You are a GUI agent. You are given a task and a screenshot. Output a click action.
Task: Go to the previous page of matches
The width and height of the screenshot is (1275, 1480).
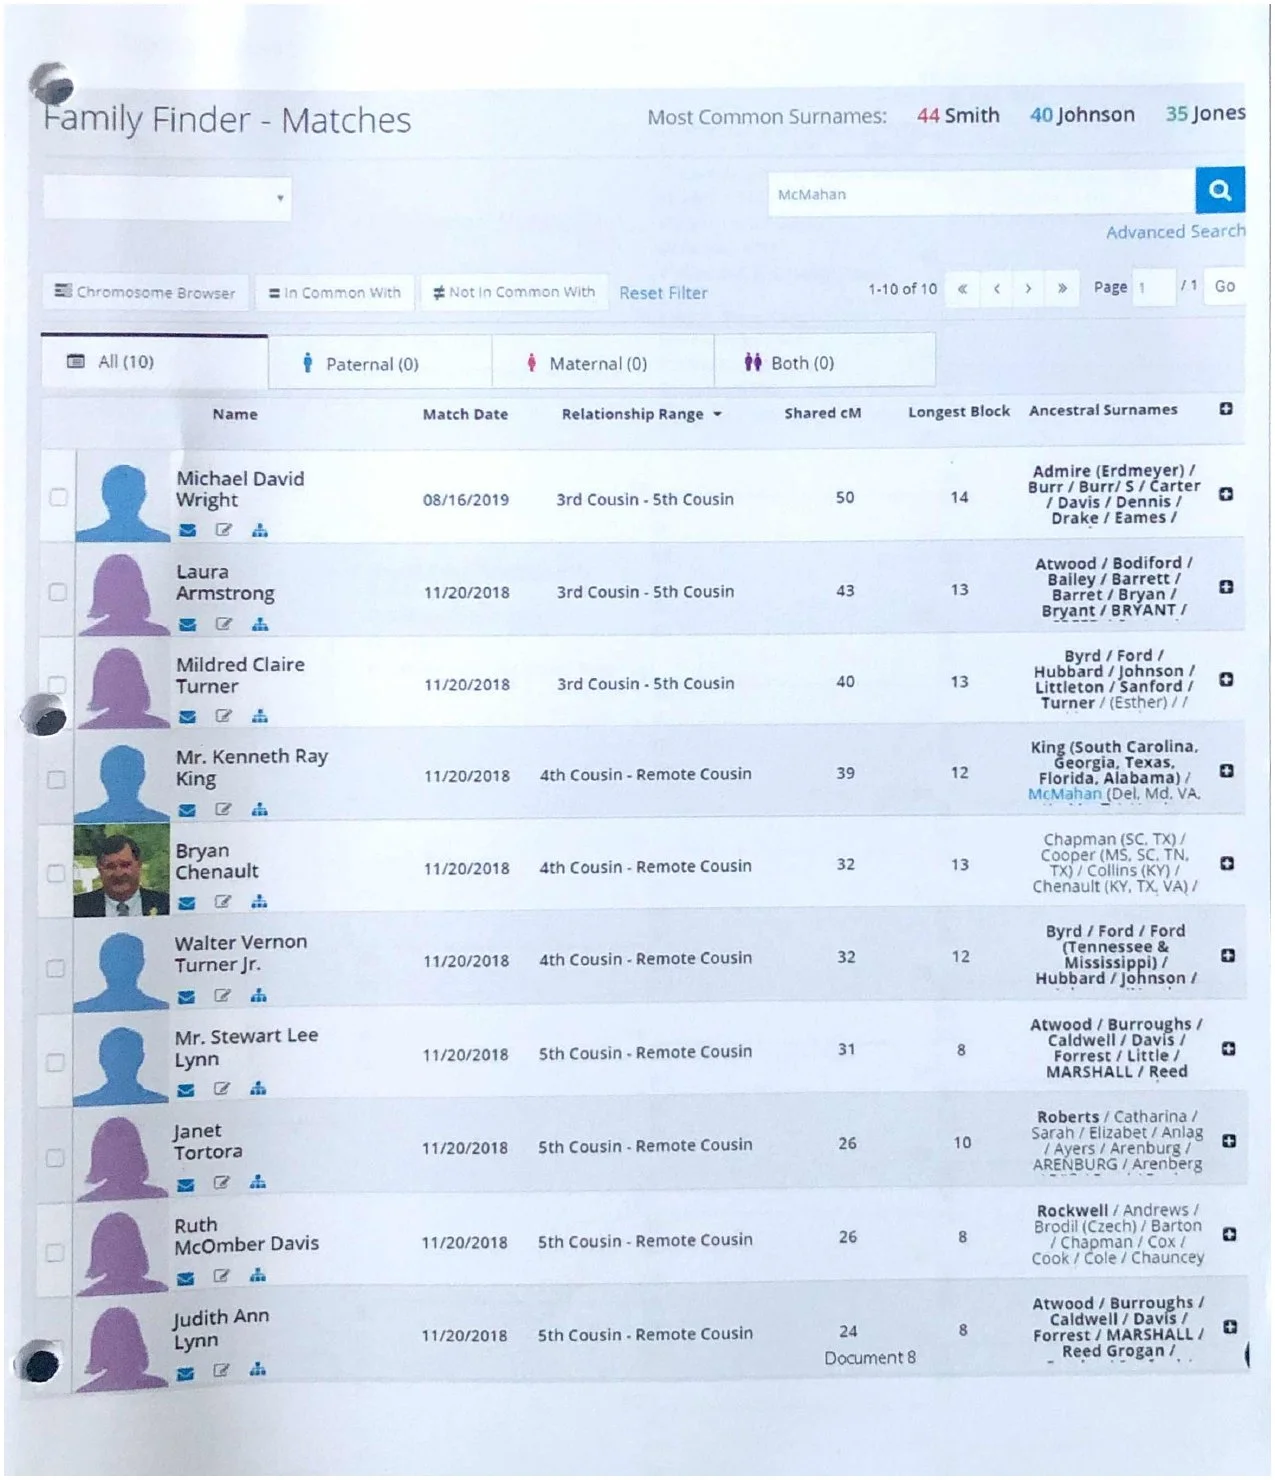[996, 289]
